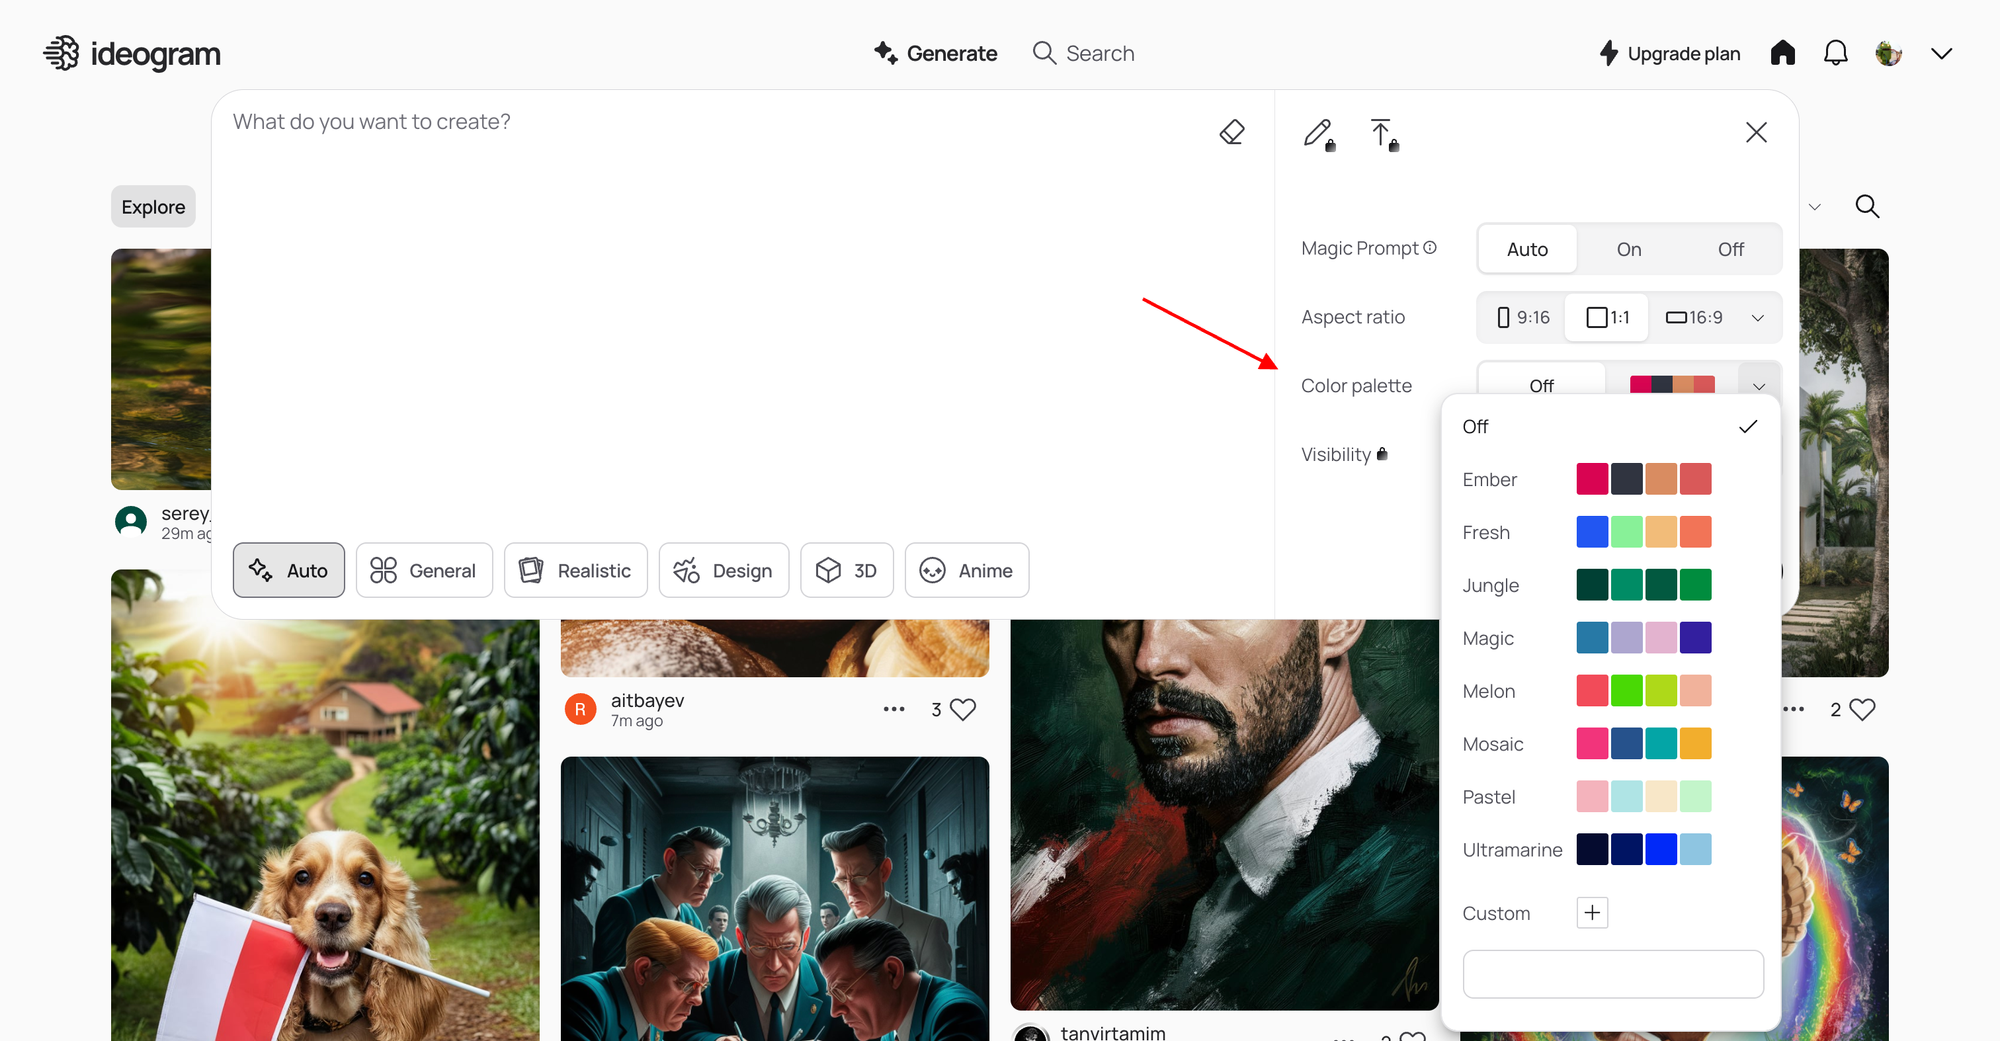Select the locked edit pencil tool
Image resolution: width=2000 pixels, height=1041 pixels.
click(x=1320, y=134)
